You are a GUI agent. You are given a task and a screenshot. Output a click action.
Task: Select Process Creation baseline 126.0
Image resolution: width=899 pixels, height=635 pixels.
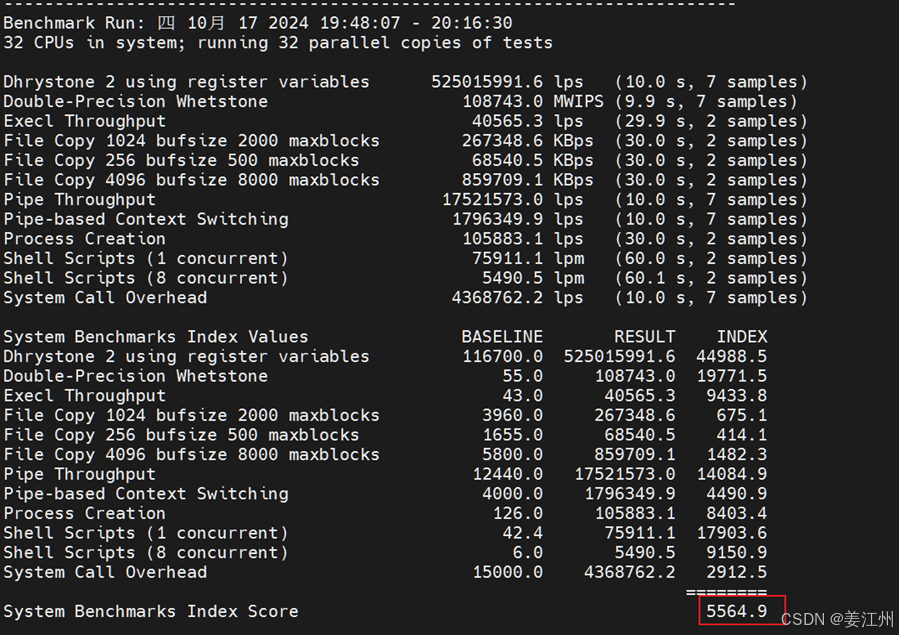pos(518,513)
